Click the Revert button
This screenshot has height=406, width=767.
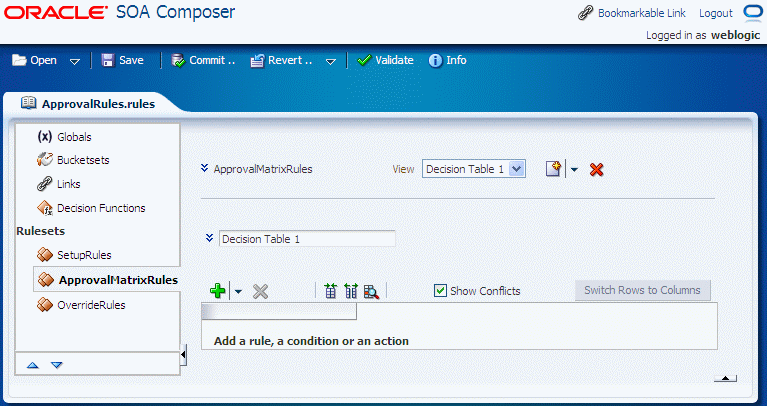point(281,60)
